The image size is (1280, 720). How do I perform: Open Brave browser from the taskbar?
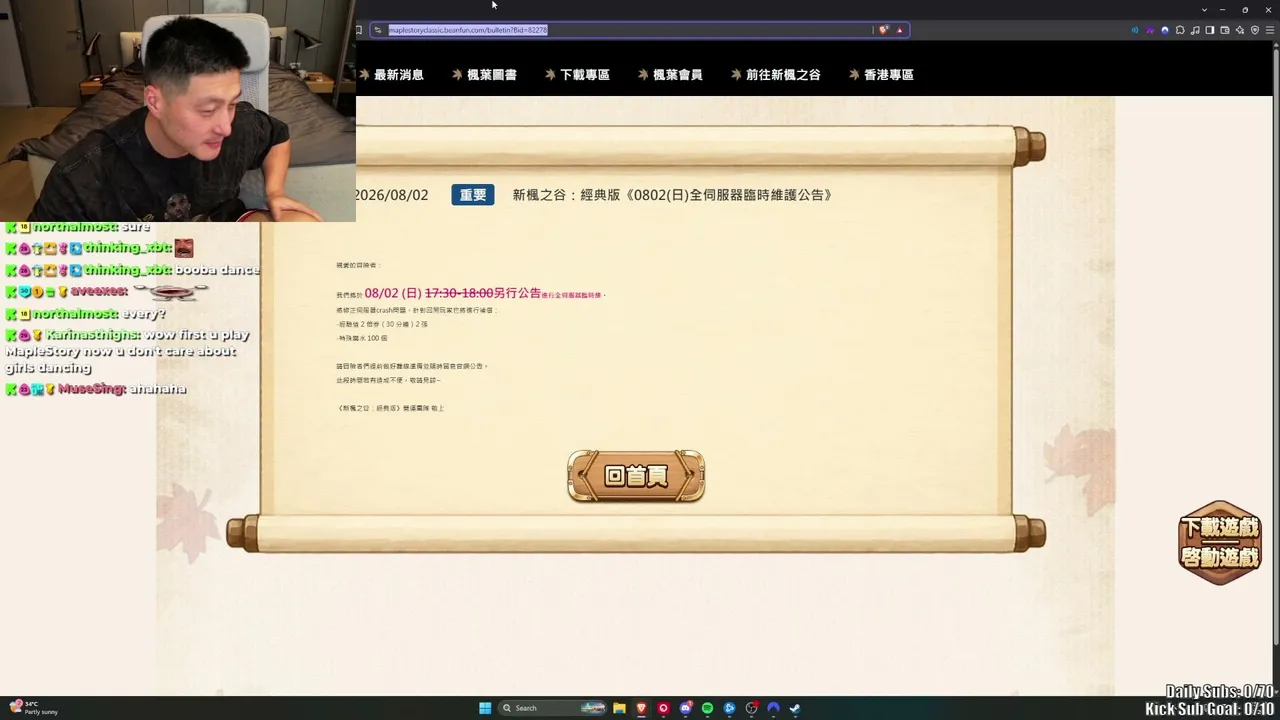pos(641,708)
